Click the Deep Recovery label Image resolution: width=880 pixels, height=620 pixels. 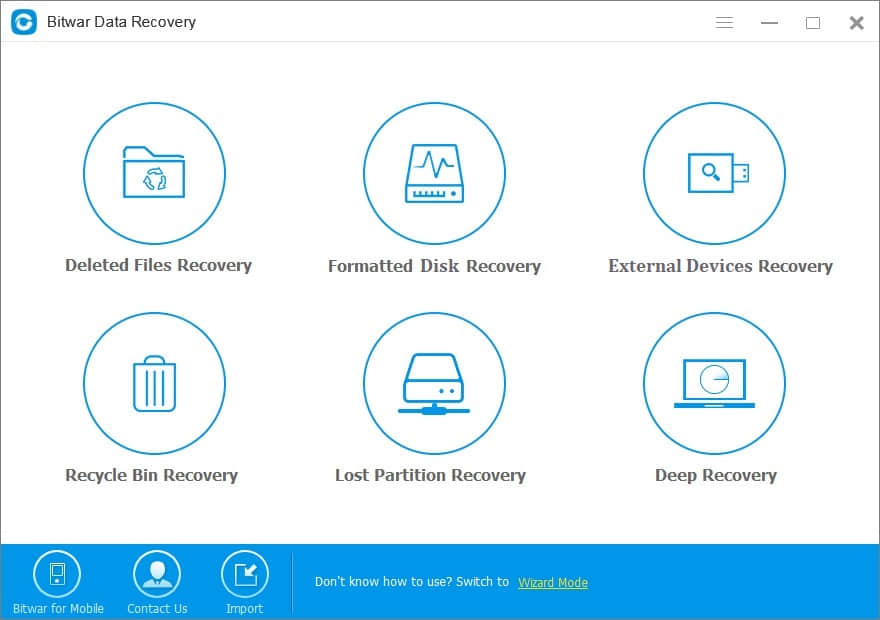[x=716, y=475]
